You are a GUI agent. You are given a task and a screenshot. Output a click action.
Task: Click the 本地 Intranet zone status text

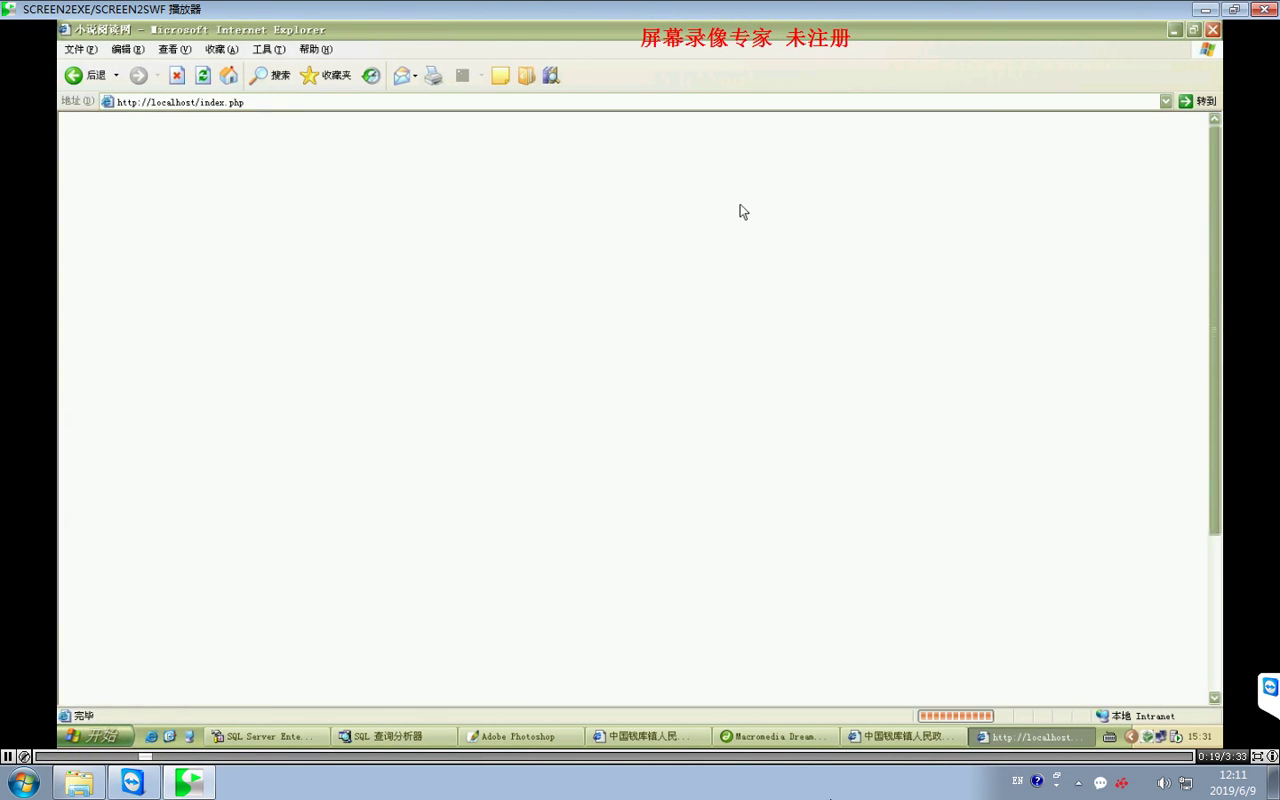point(1143,716)
